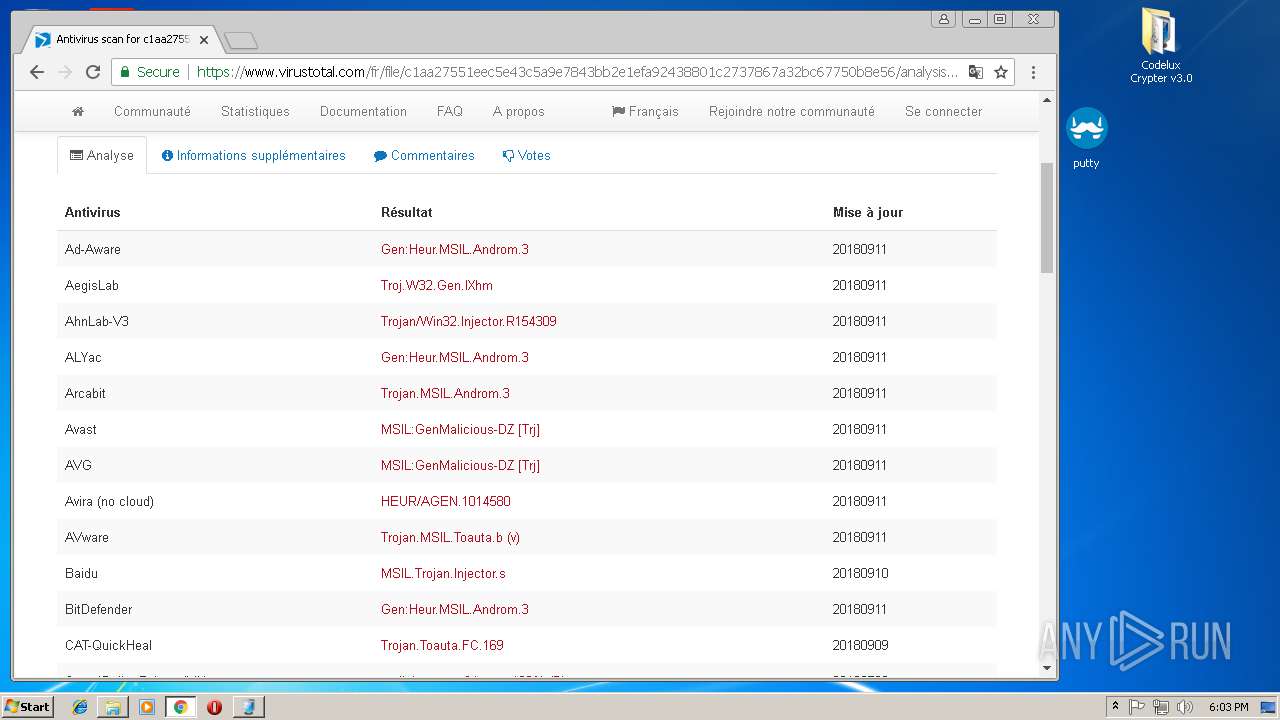Select the Analyse tab

click(x=102, y=155)
